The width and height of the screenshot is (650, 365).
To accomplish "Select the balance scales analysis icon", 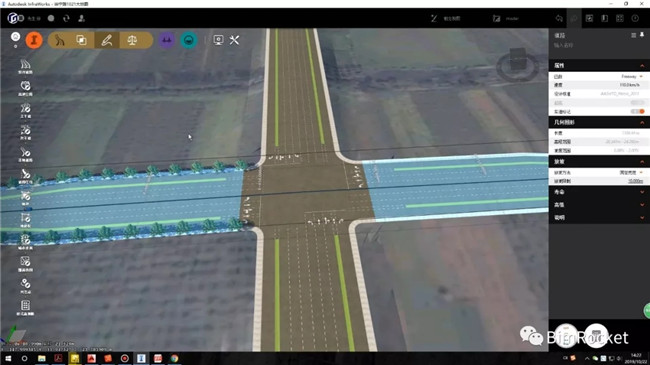I will click(132, 40).
